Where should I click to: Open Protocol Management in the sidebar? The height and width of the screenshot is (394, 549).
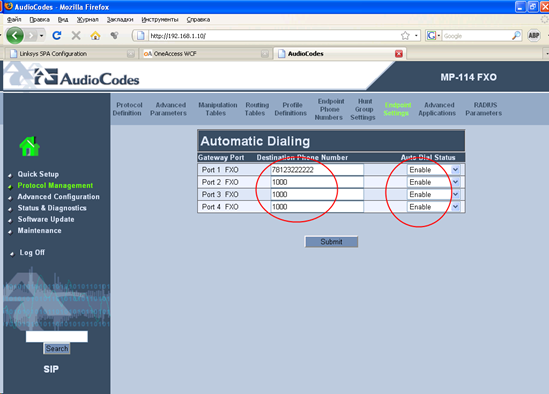pyautogui.click(x=55, y=185)
